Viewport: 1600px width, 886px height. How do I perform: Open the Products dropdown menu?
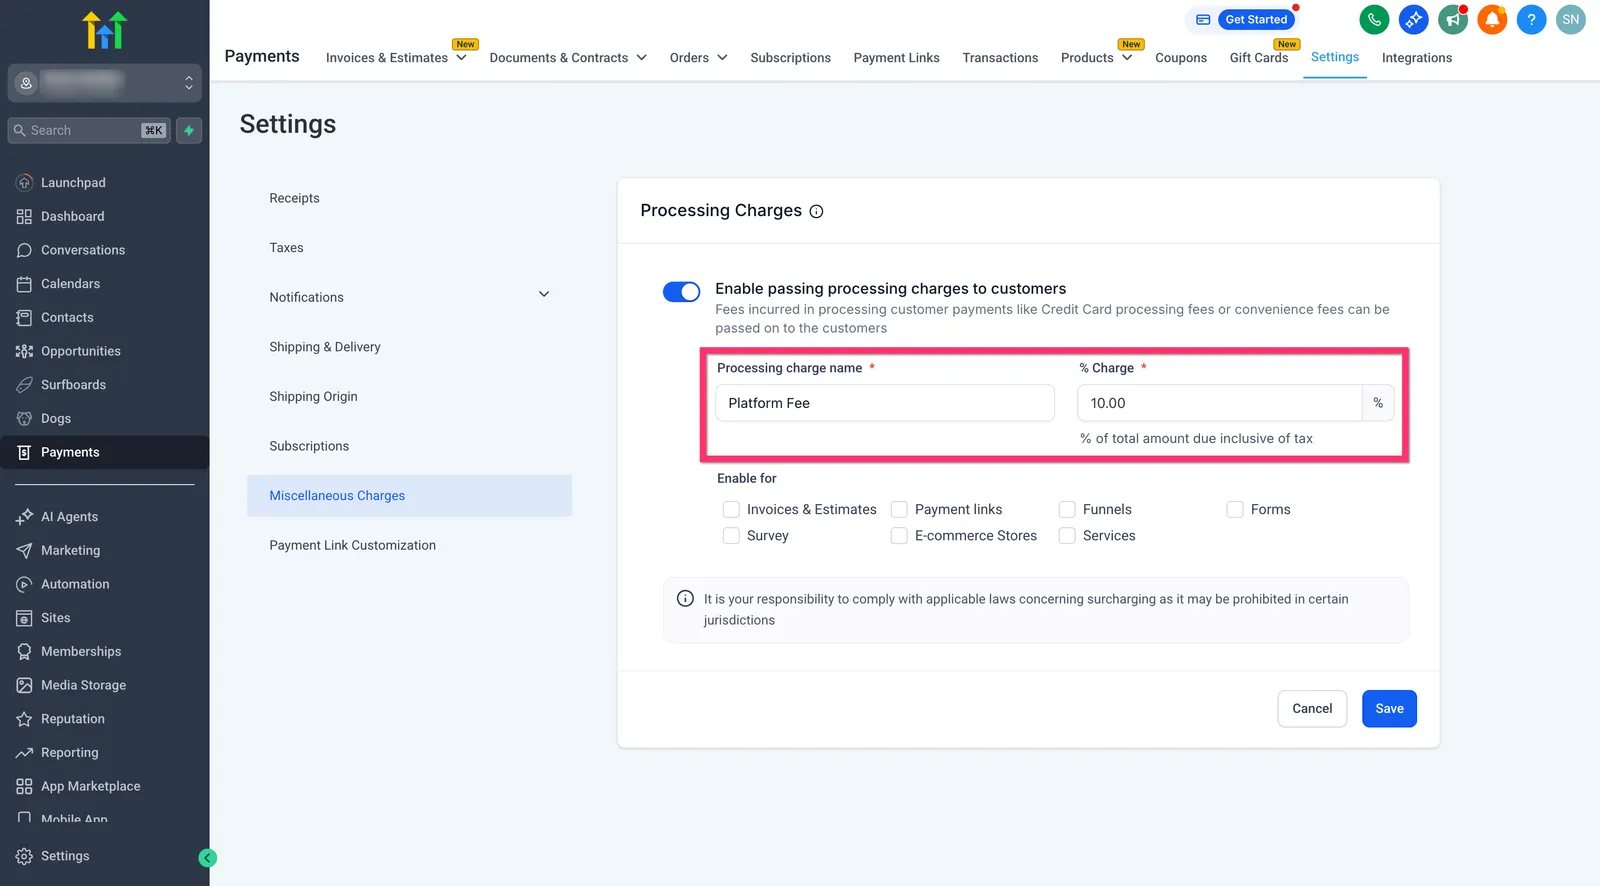tap(1096, 58)
